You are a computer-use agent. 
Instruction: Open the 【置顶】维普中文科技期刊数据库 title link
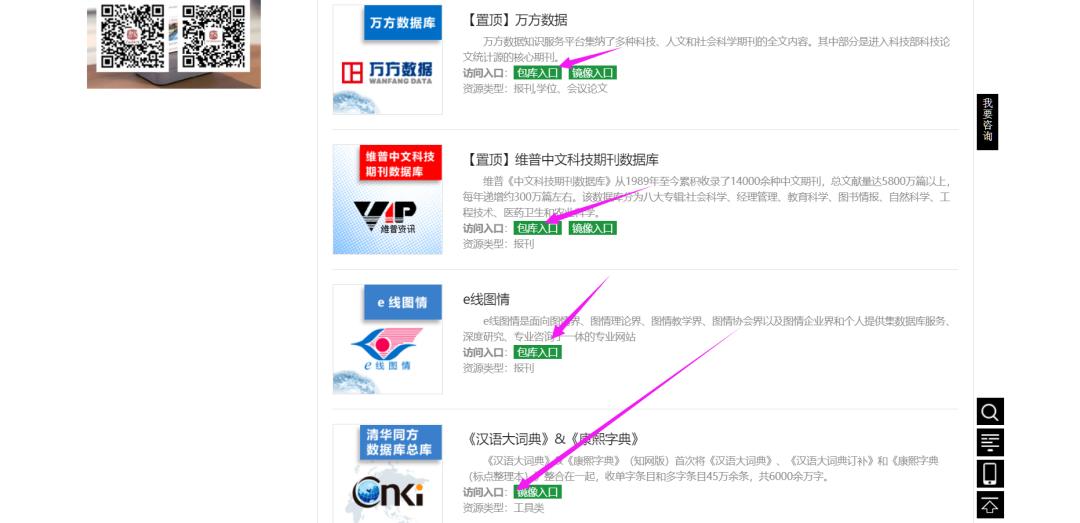click(x=561, y=160)
